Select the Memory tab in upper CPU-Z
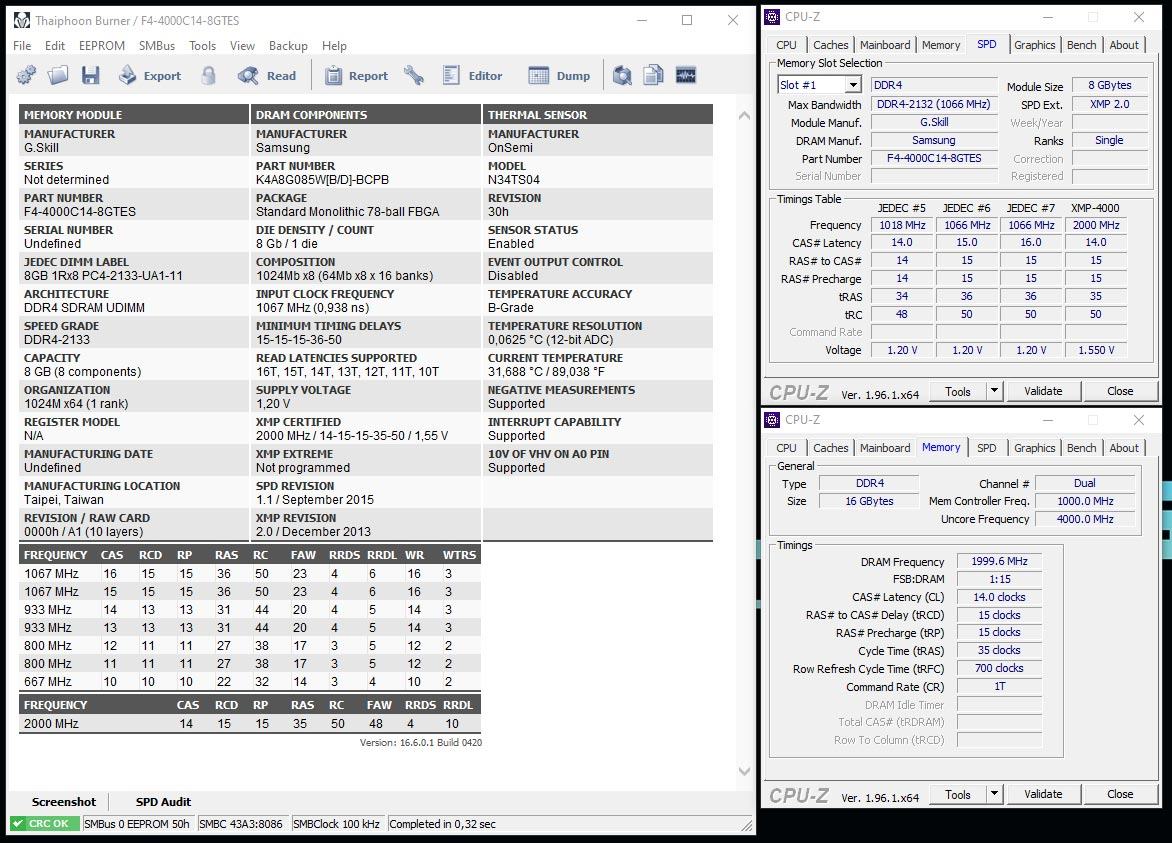The height and width of the screenshot is (843, 1172). coord(941,45)
